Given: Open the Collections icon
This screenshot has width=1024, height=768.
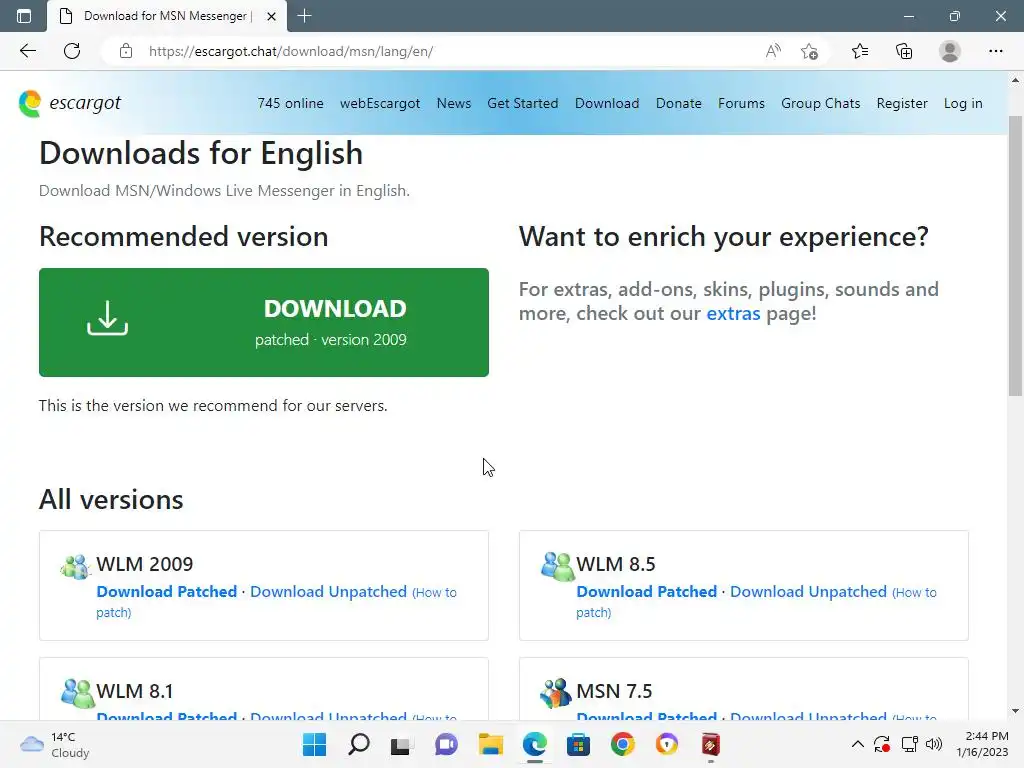Looking at the screenshot, I should 904,51.
